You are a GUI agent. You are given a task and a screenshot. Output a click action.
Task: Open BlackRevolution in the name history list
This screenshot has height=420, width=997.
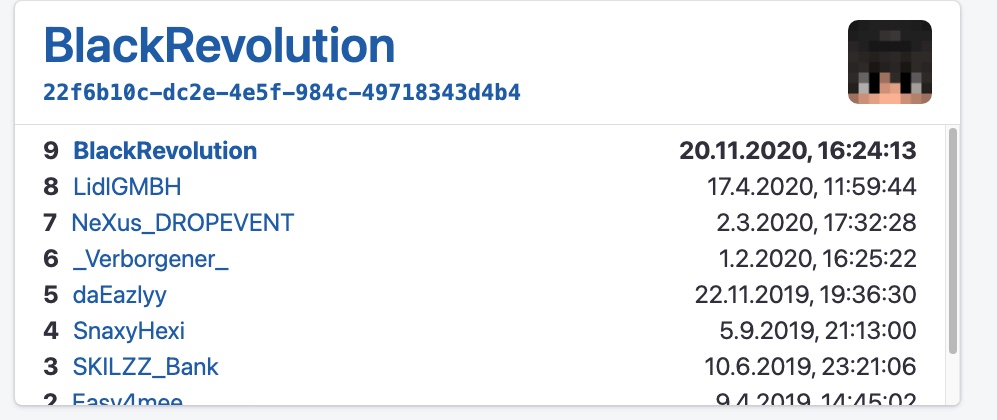pos(165,151)
